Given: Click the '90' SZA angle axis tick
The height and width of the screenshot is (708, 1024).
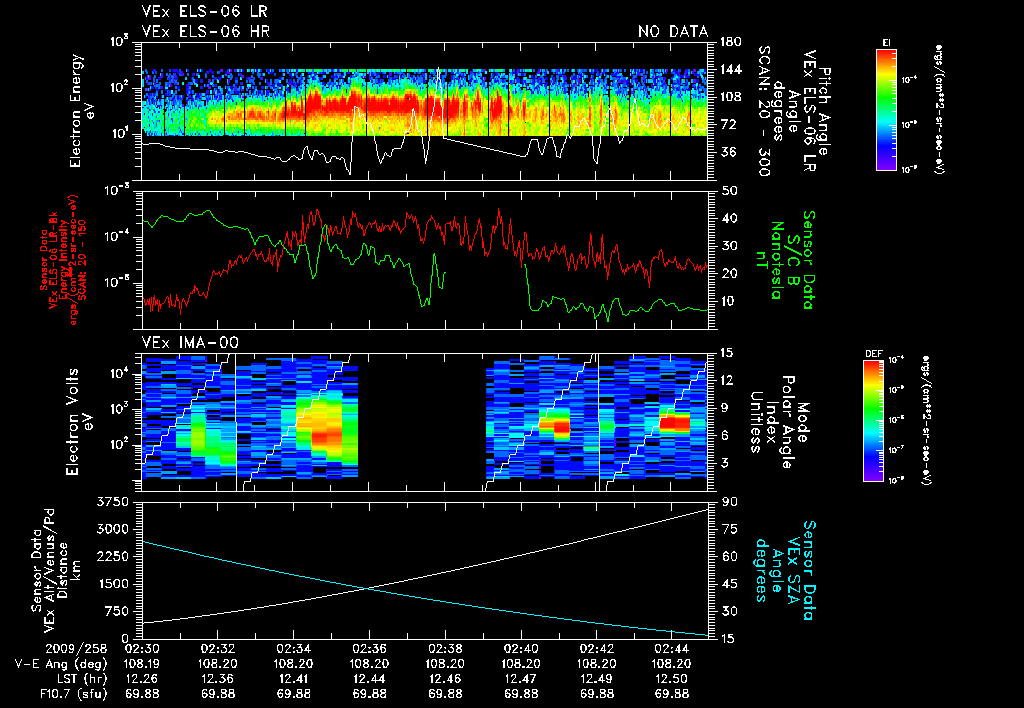Looking at the screenshot, I should click(727, 502).
